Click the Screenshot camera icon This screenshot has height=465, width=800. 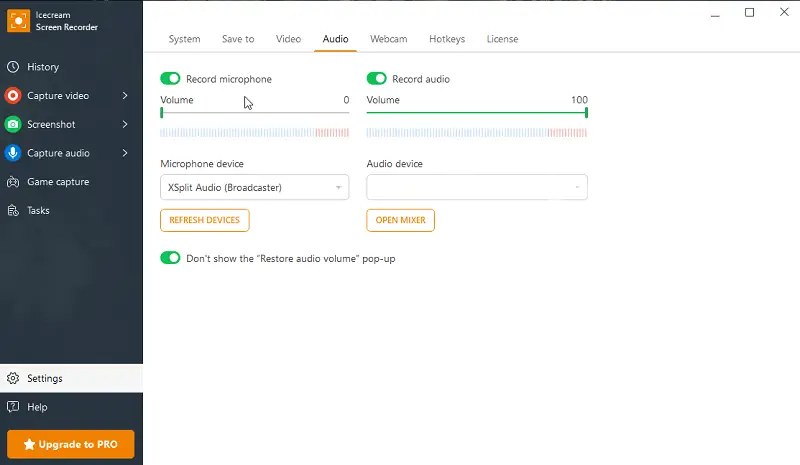[x=13, y=124]
